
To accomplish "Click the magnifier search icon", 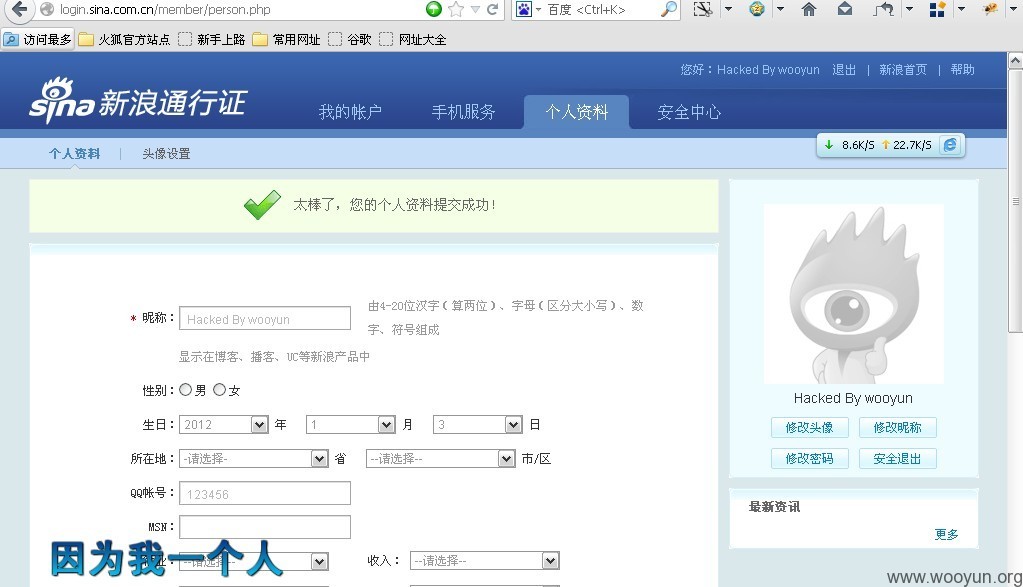I will (668, 9).
